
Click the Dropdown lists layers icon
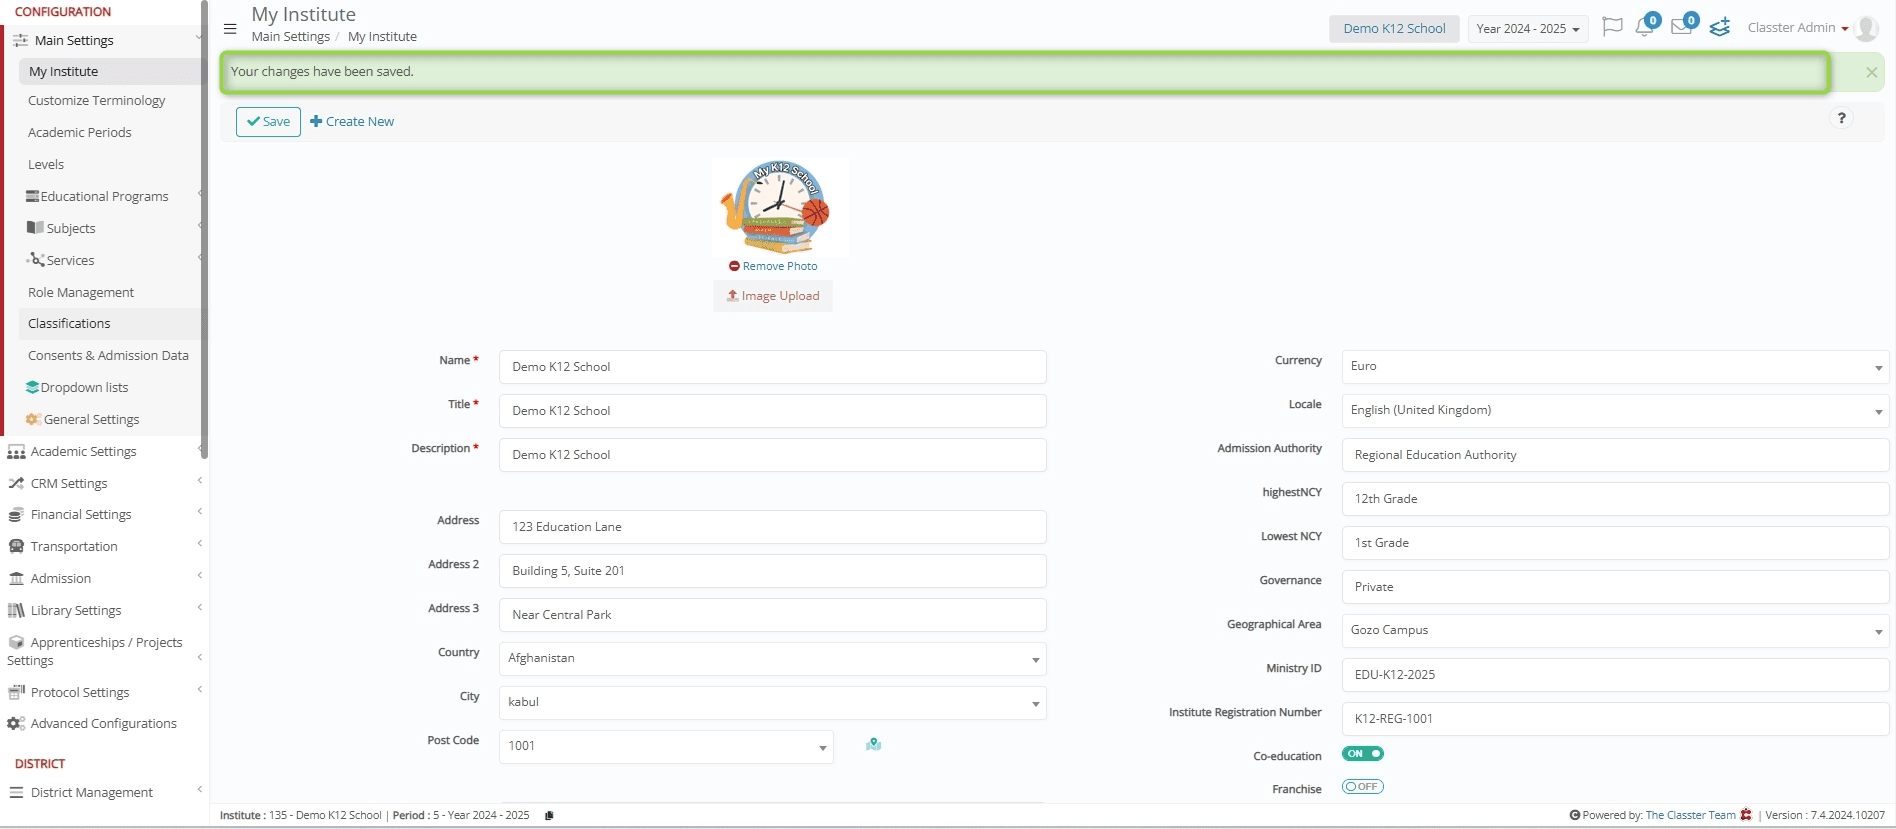(x=32, y=387)
